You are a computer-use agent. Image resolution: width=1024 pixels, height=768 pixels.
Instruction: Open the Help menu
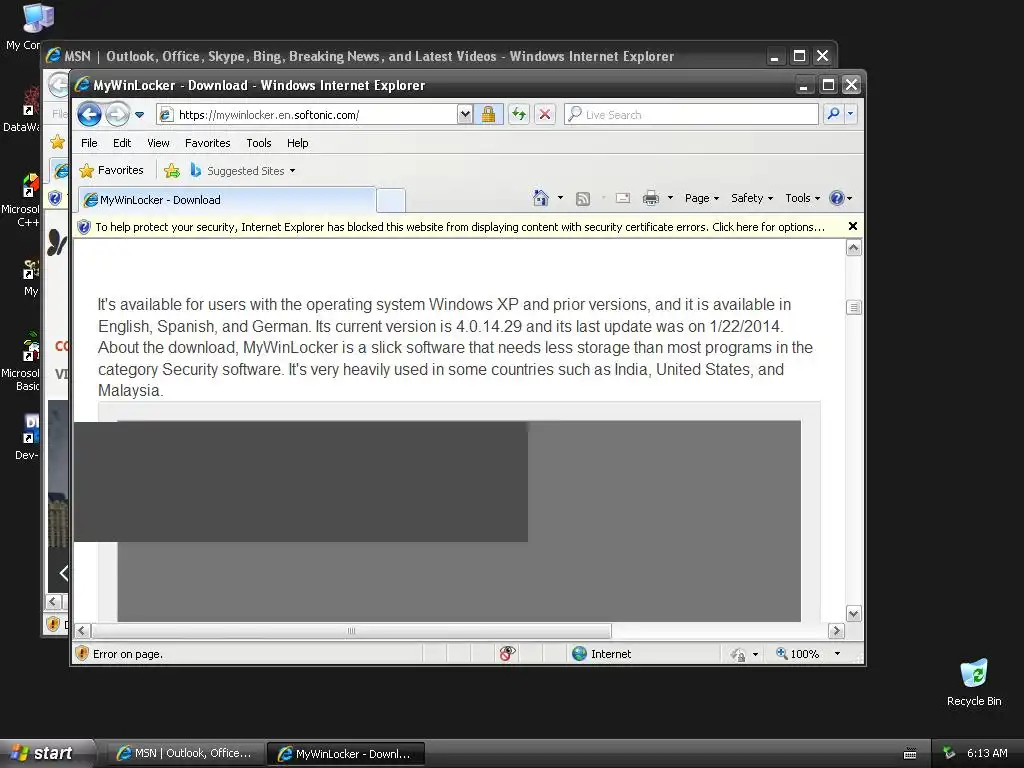(x=297, y=143)
